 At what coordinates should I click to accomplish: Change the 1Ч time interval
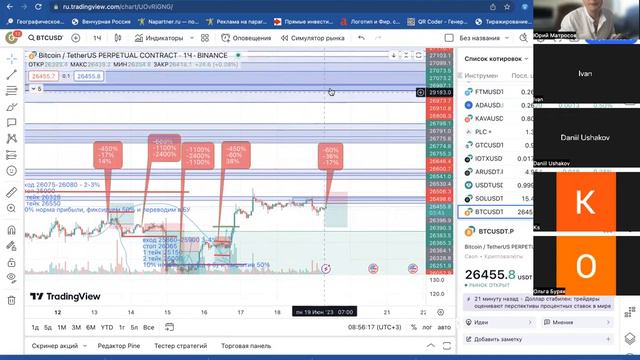(x=97, y=38)
